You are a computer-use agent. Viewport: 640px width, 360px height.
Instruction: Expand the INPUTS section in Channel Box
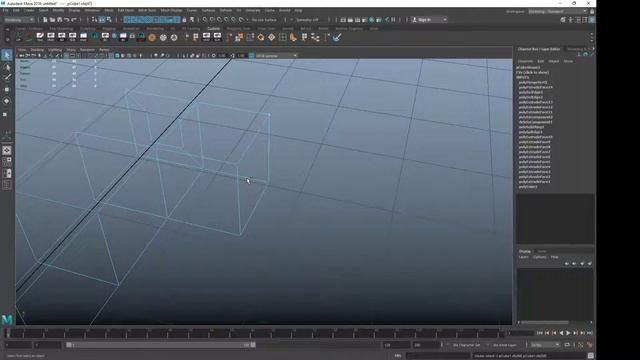coord(522,77)
